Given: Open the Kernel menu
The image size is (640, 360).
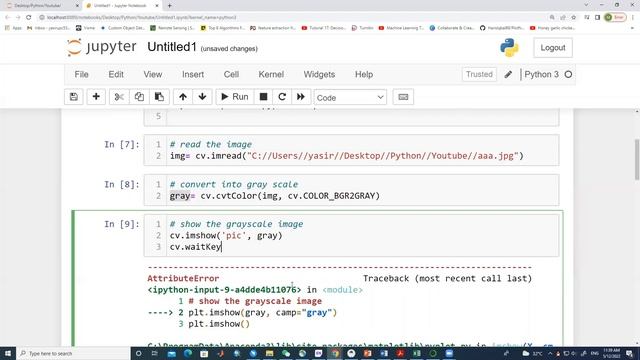Looking at the screenshot, I should (271, 74).
